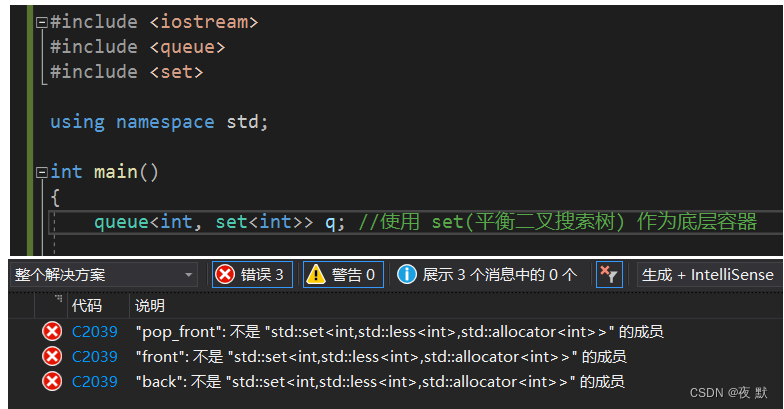
Task: Toggle the 展示 3 个消息中的 0 个 filter
Action: tap(488, 274)
